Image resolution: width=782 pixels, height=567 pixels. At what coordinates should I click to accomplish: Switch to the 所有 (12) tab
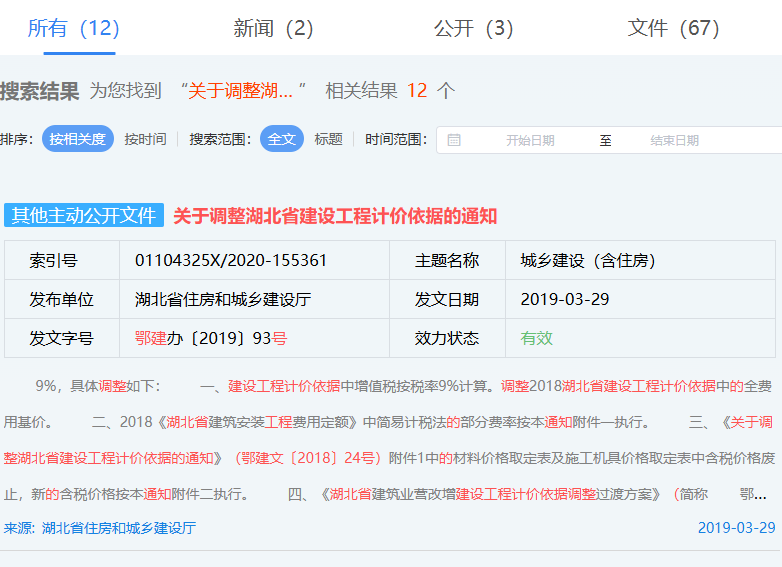(x=73, y=28)
